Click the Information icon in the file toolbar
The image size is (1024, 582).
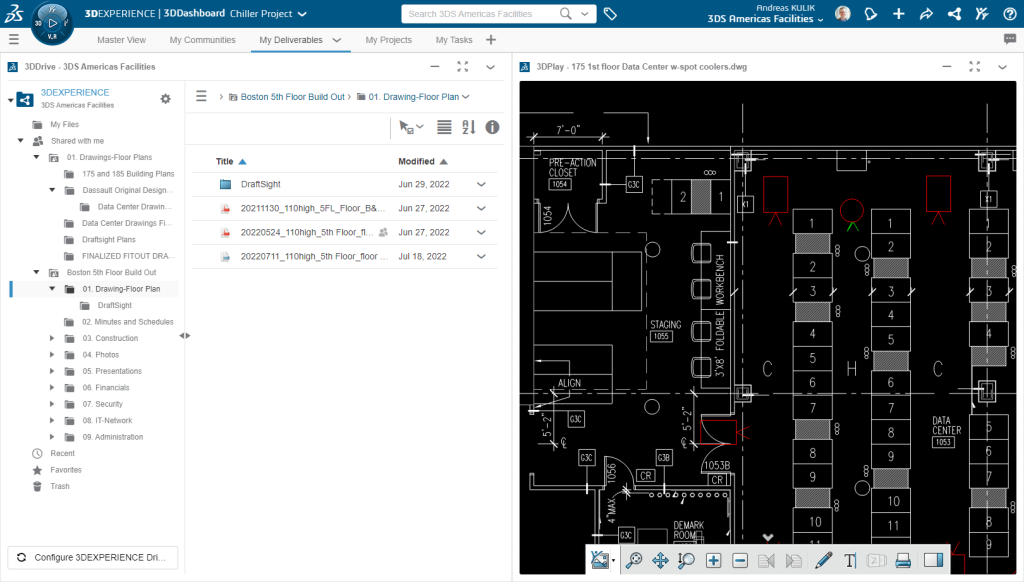coord(492,127)
